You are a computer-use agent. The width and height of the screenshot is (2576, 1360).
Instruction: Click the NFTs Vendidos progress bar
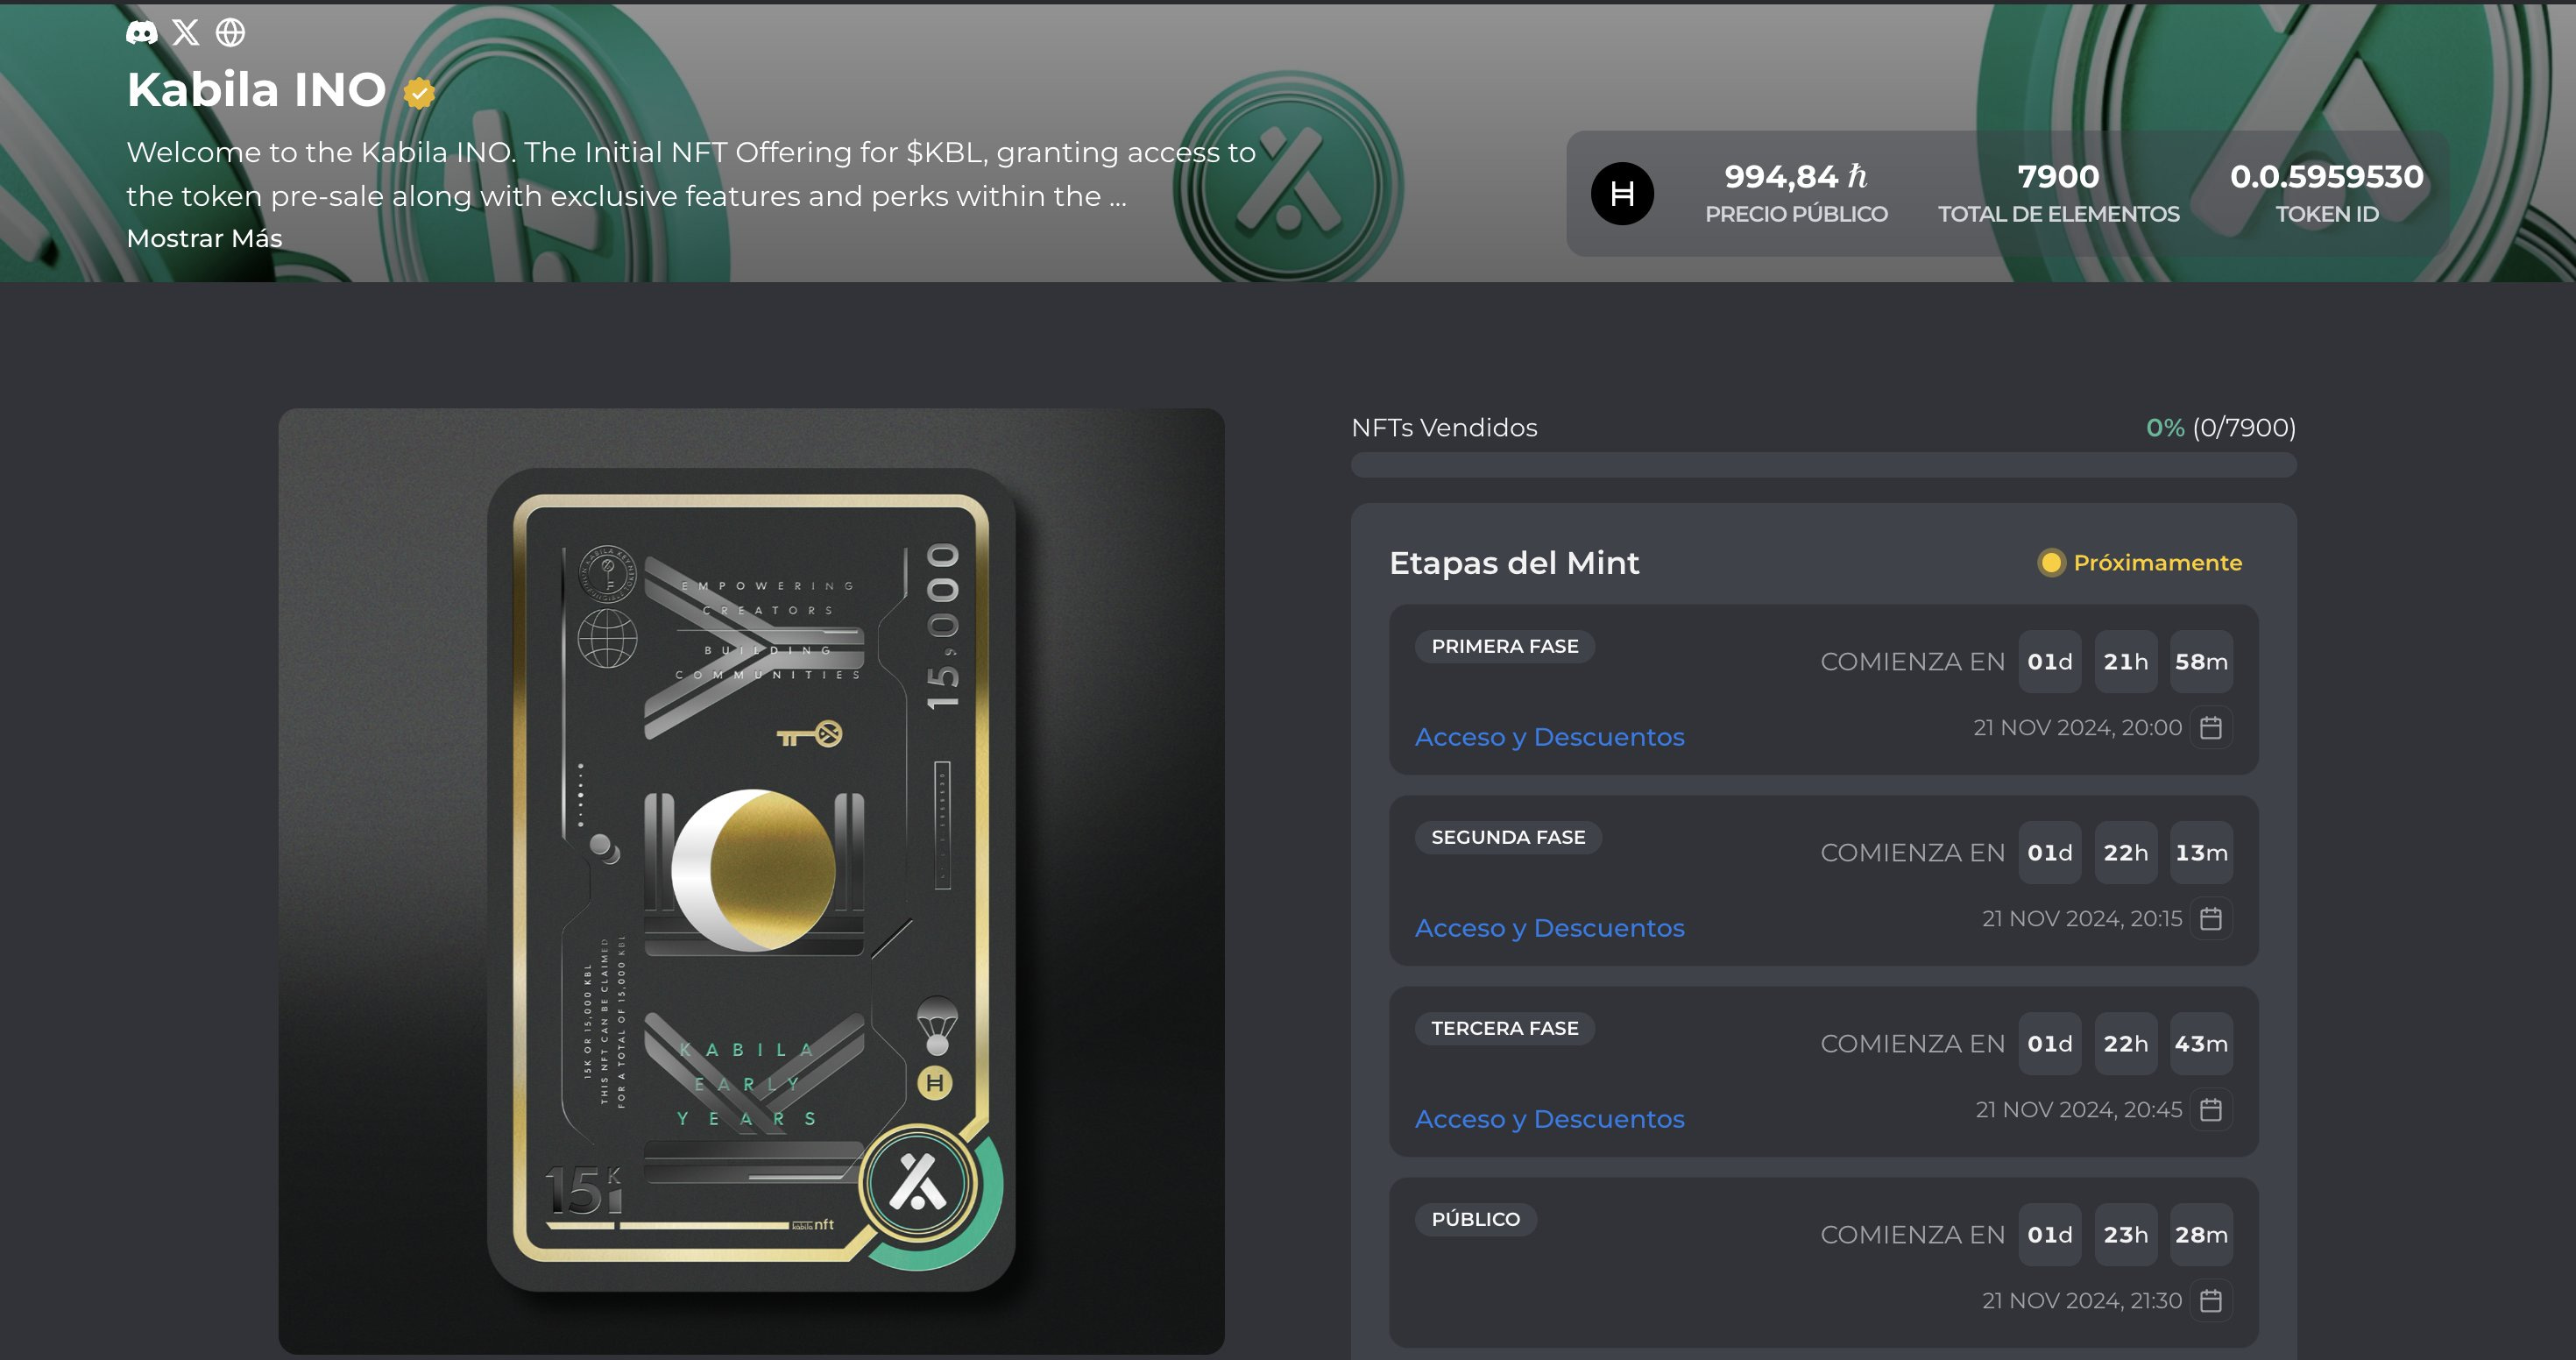(x=1823, y=465)
